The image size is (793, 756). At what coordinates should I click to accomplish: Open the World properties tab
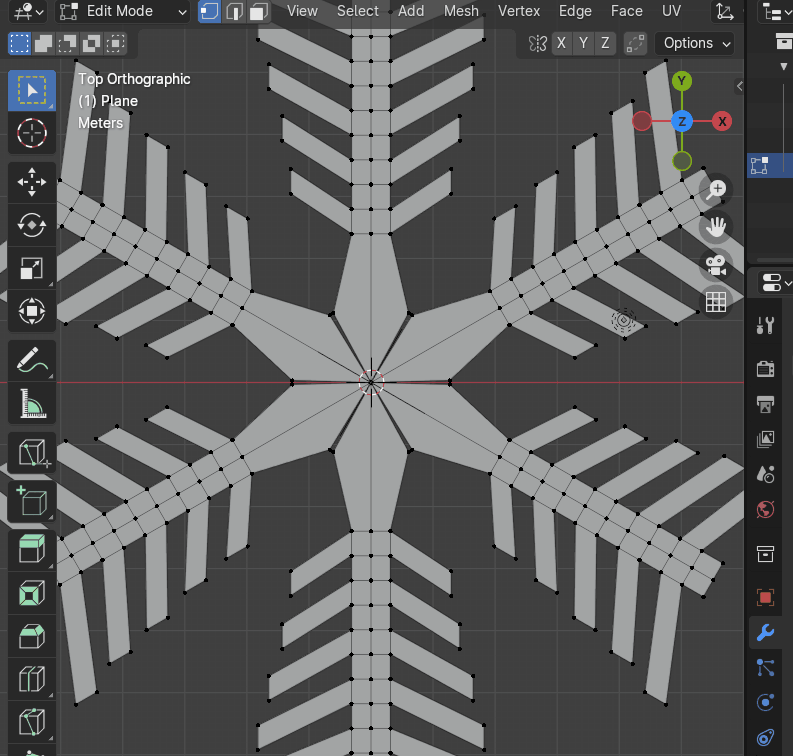(x=765, y=509)
